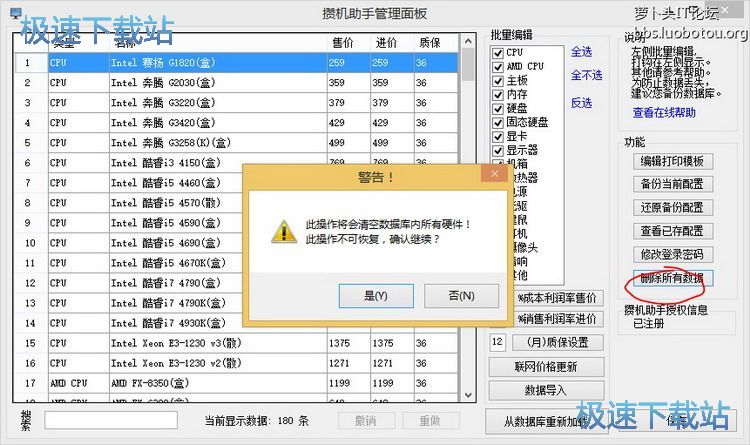Image resolution: width=750 pixels, height=445 pixels.
Task: Select row Intel 奔腾 G3220(盒)
Action: [236, 103]
